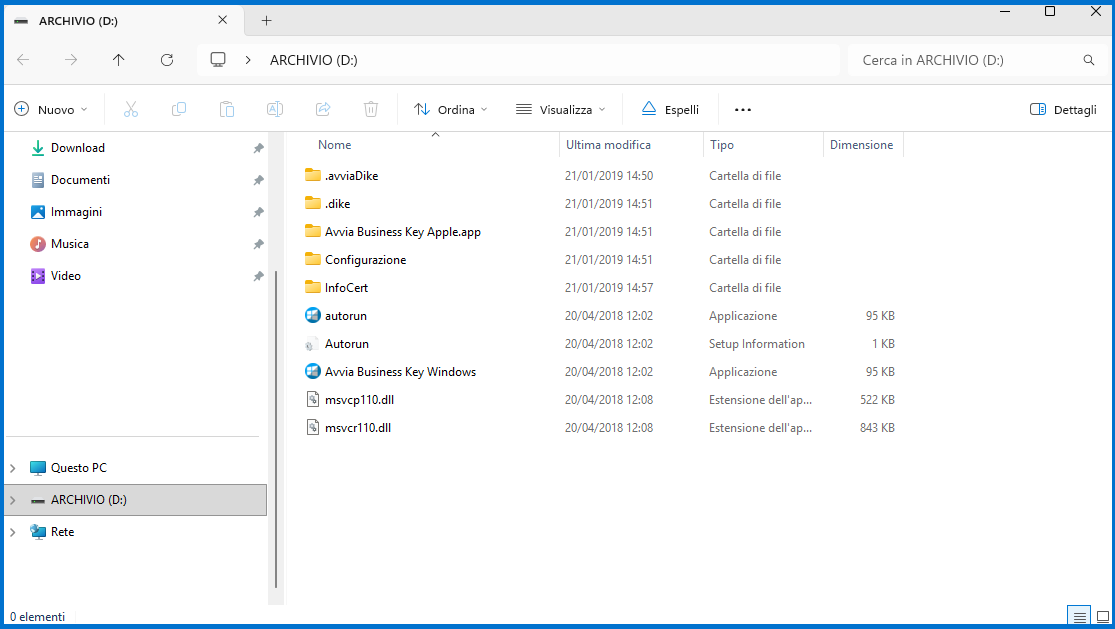Go back with the left arrow
The height and width of the screenshot is (629, 1115).
(23, 60)
